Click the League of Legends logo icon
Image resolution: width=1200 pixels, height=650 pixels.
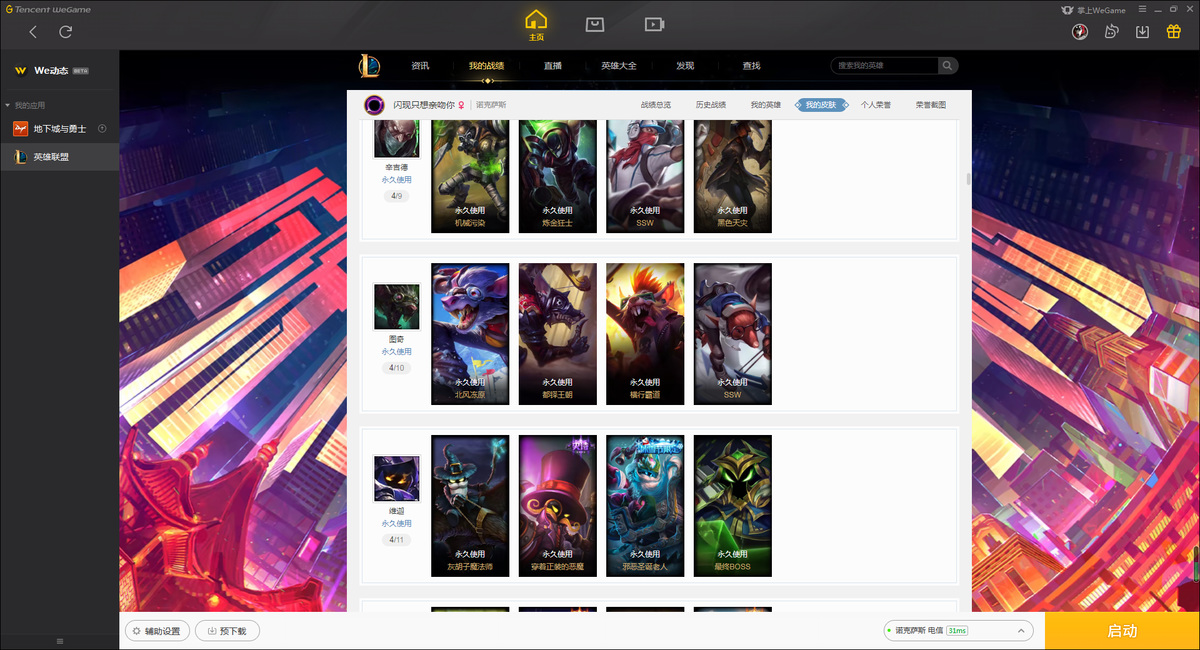370,66
